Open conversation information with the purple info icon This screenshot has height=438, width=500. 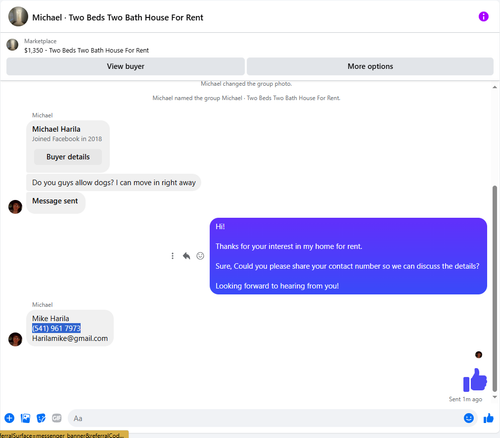(x=483, y=16)
